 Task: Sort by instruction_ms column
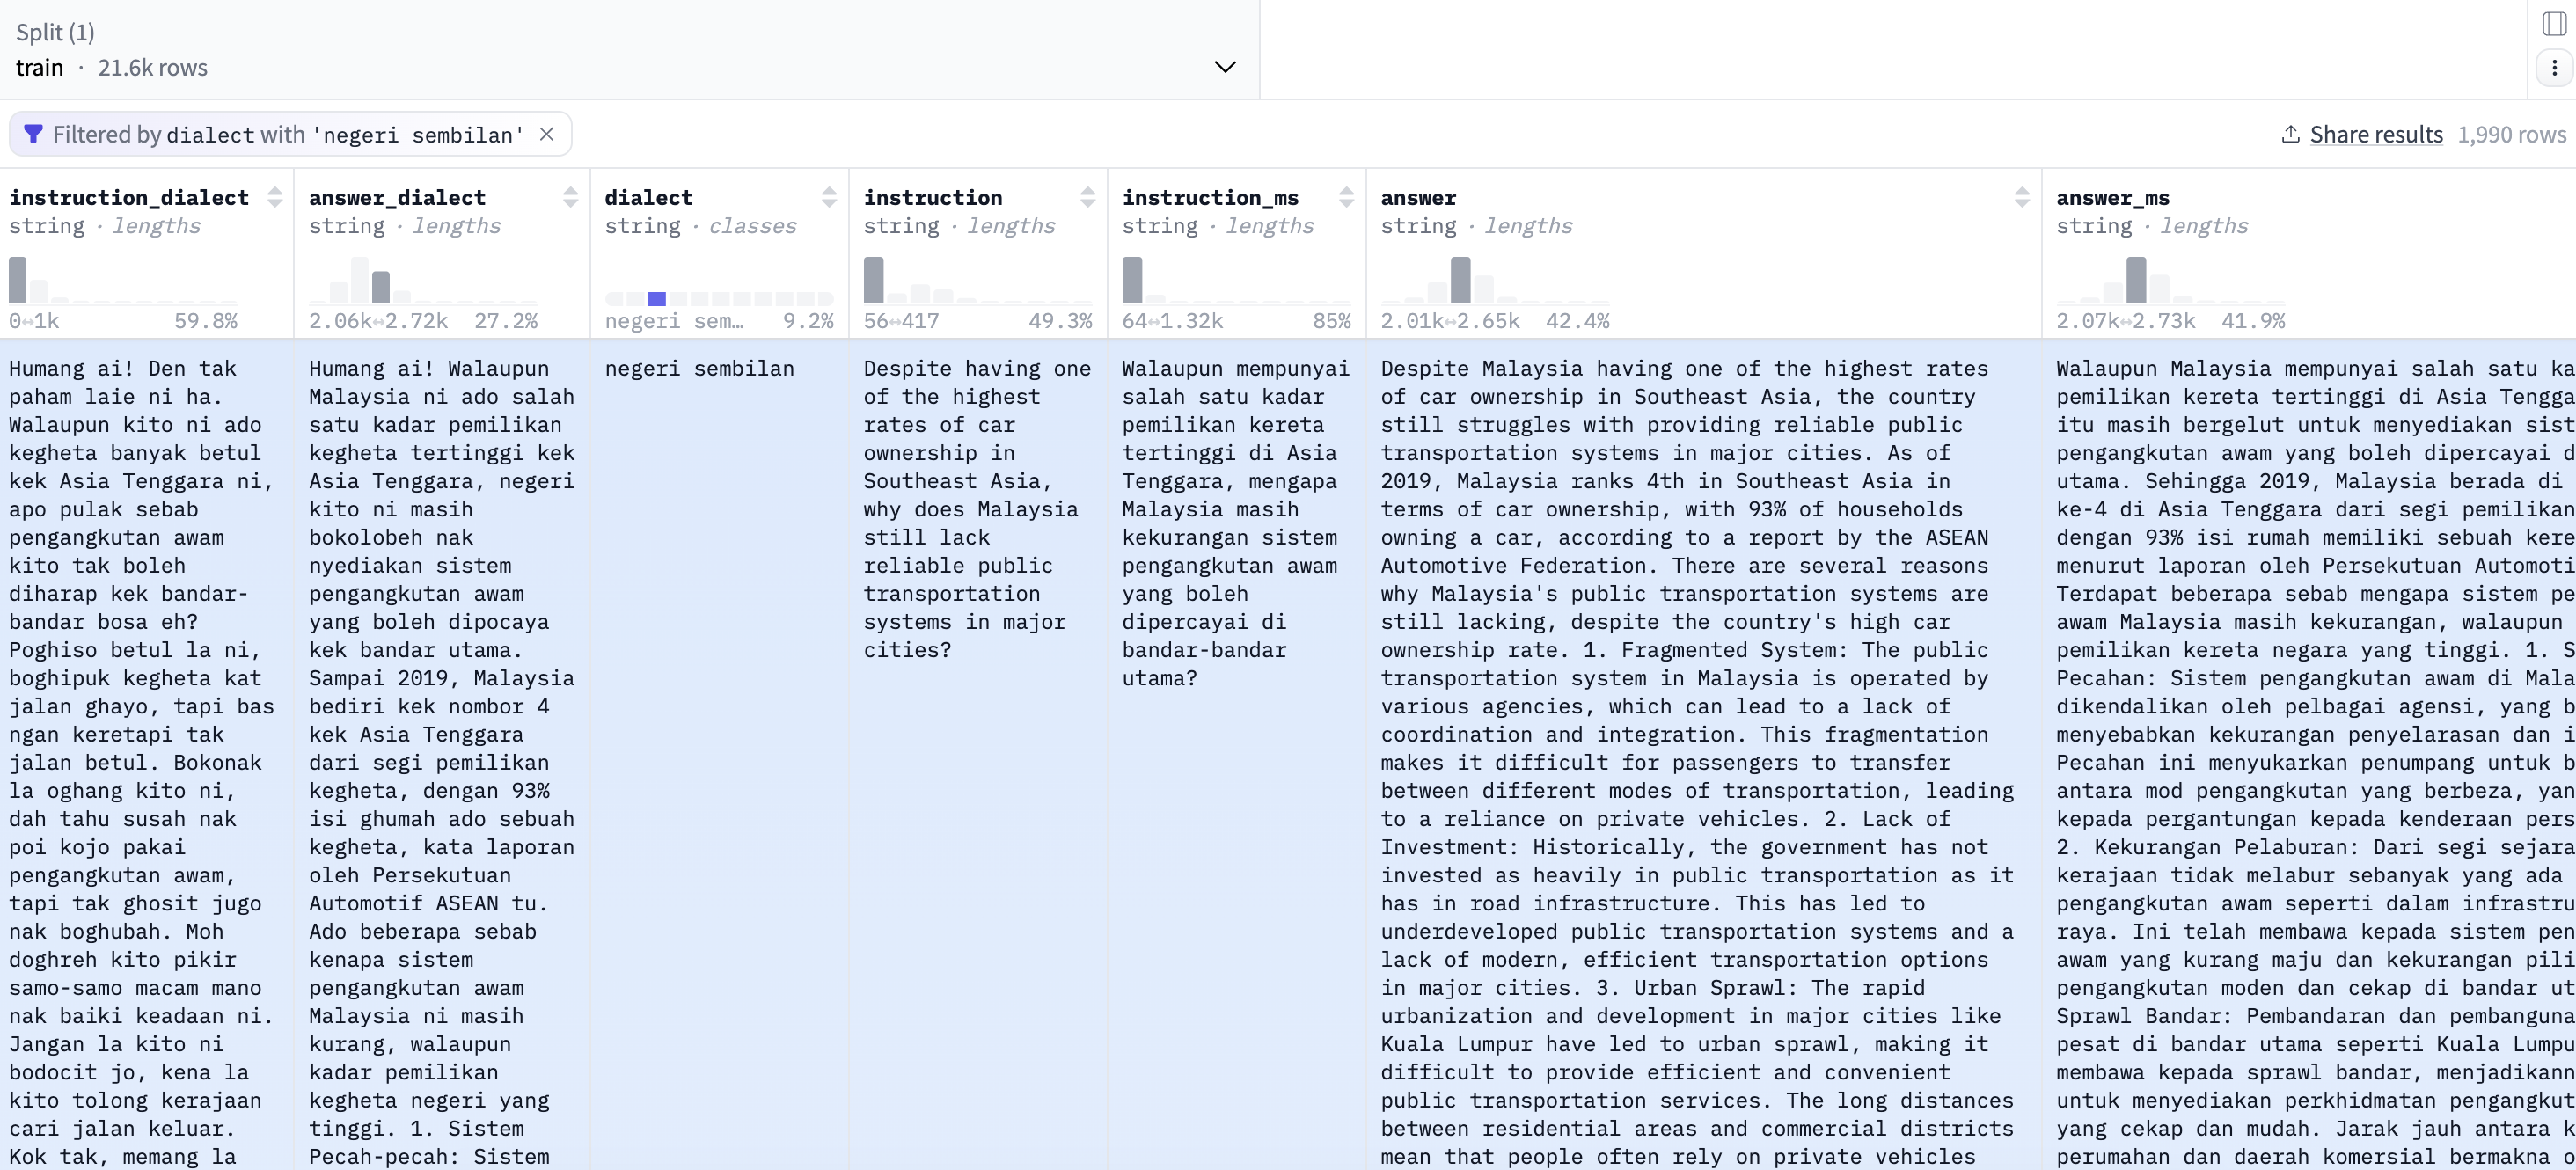pos(1346,197)
